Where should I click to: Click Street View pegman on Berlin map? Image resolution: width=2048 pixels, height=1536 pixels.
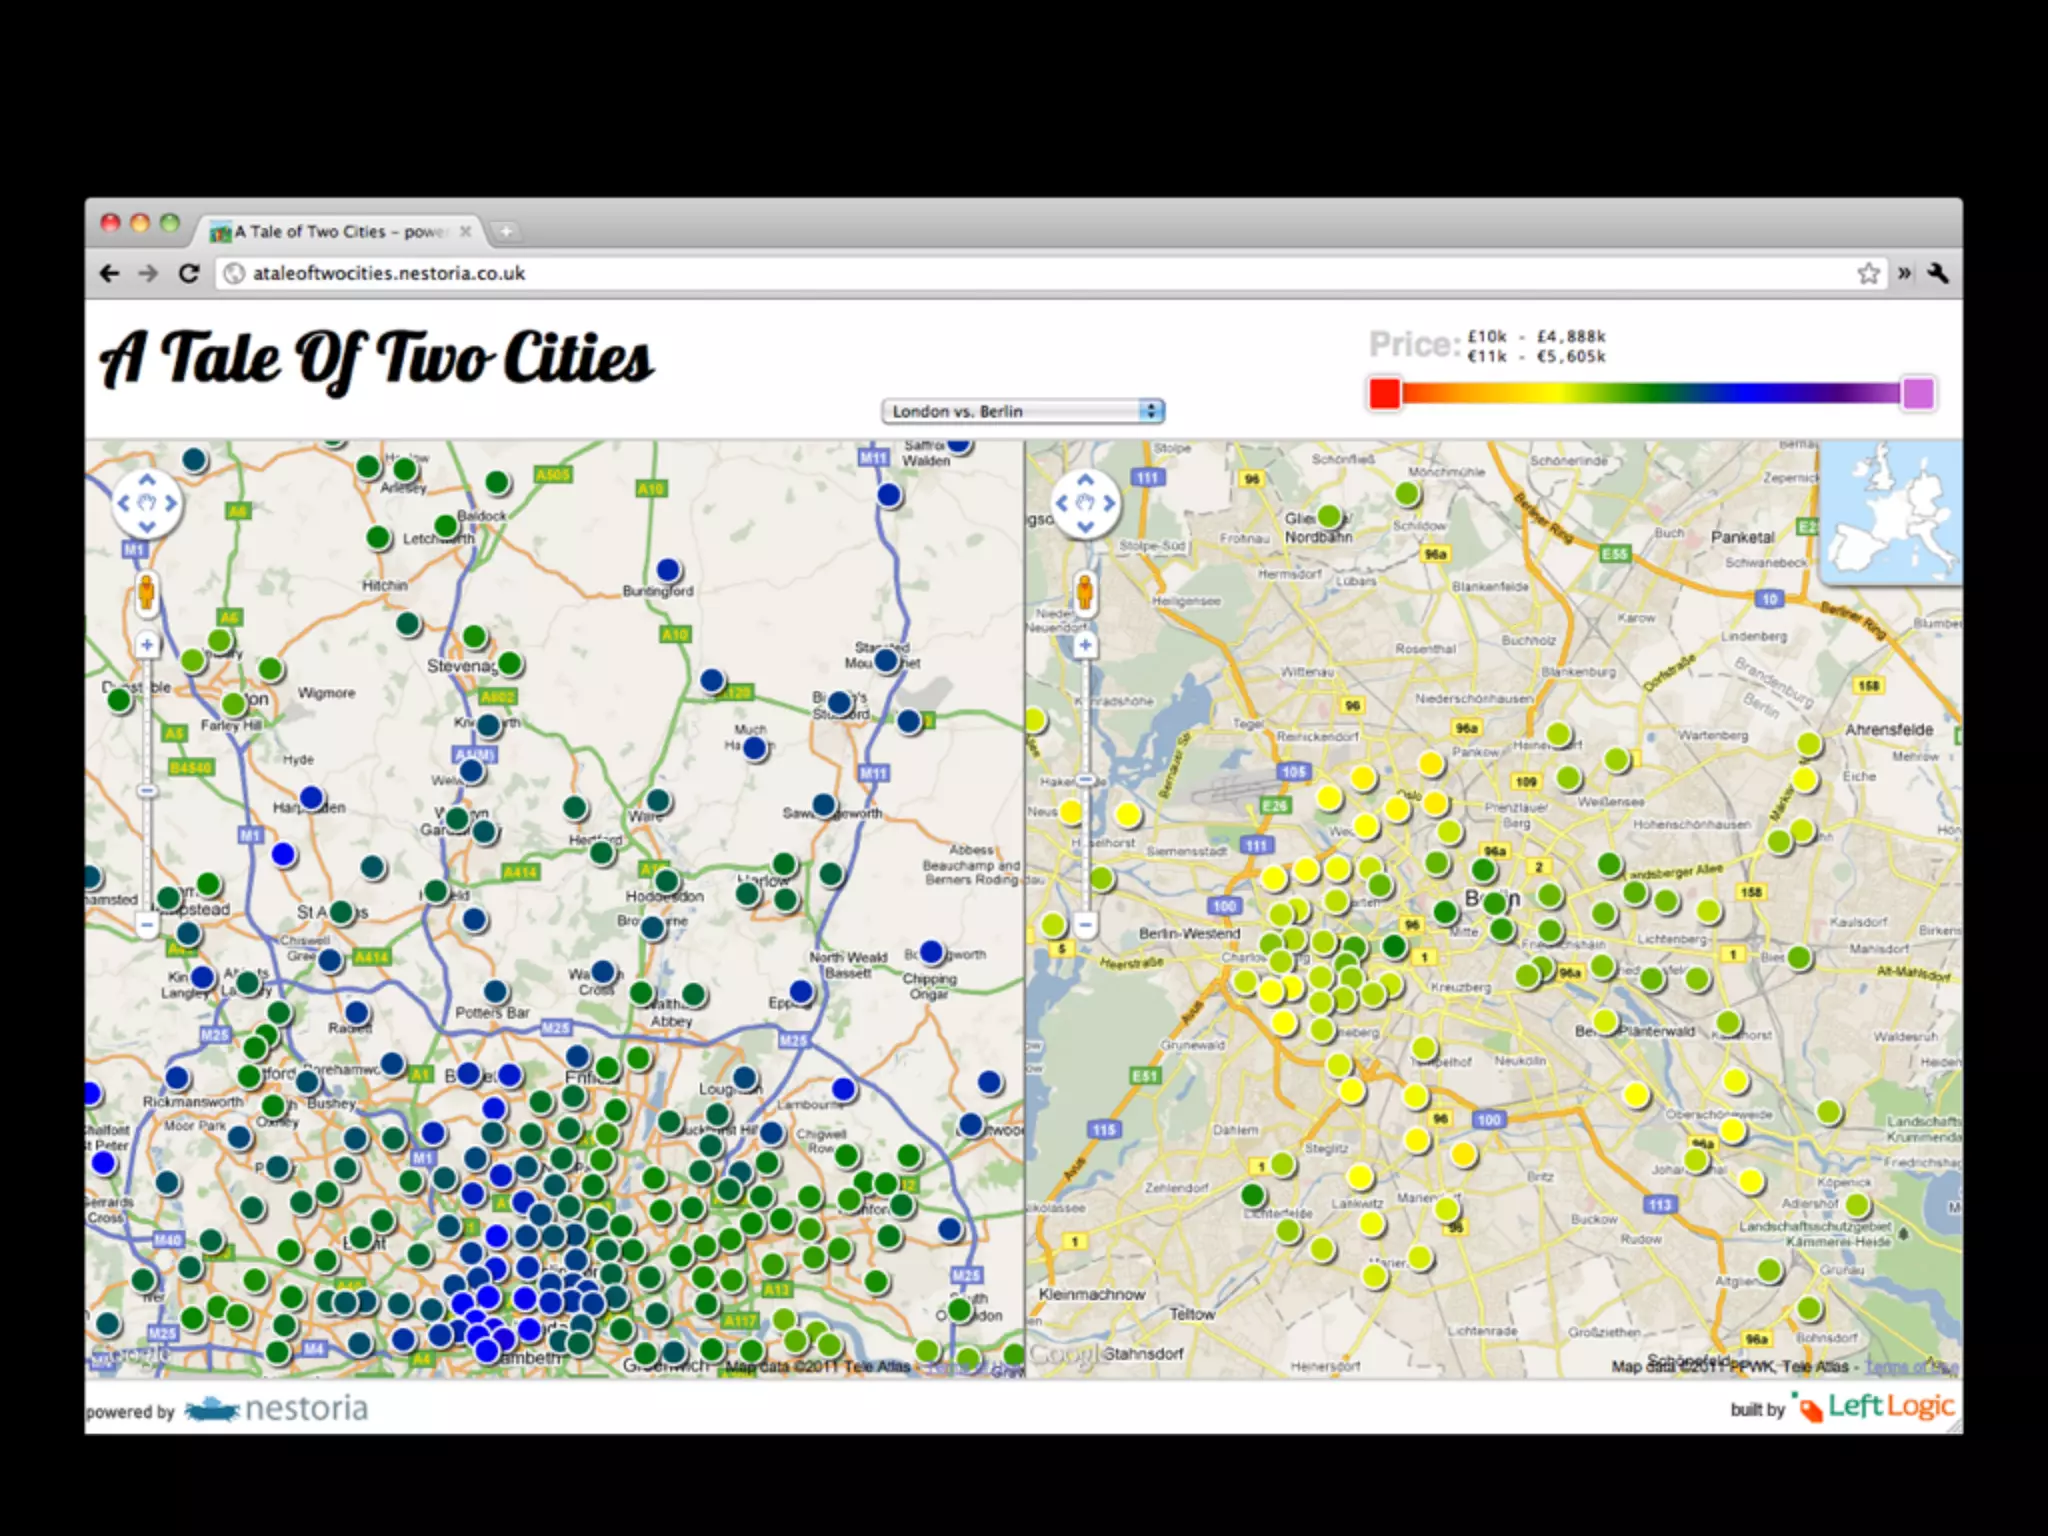pos(1085,594)
